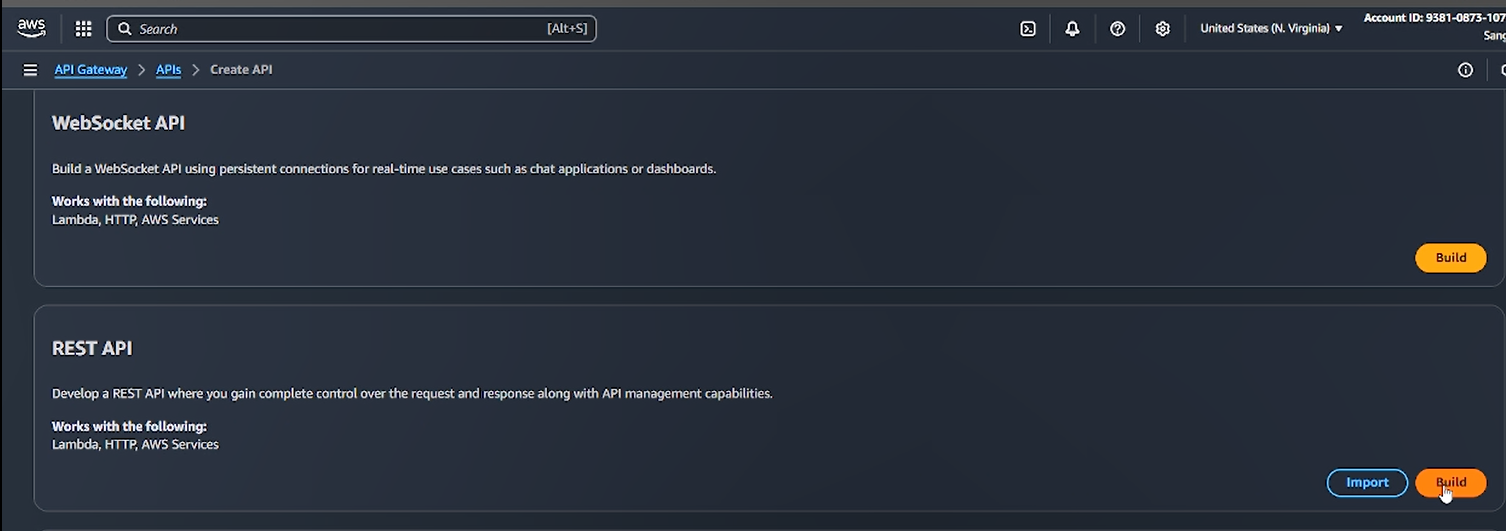Open the settings gear icon
Image resolution: width=1506 pixels, height=531 pixels.
[x=1162, y=29]
